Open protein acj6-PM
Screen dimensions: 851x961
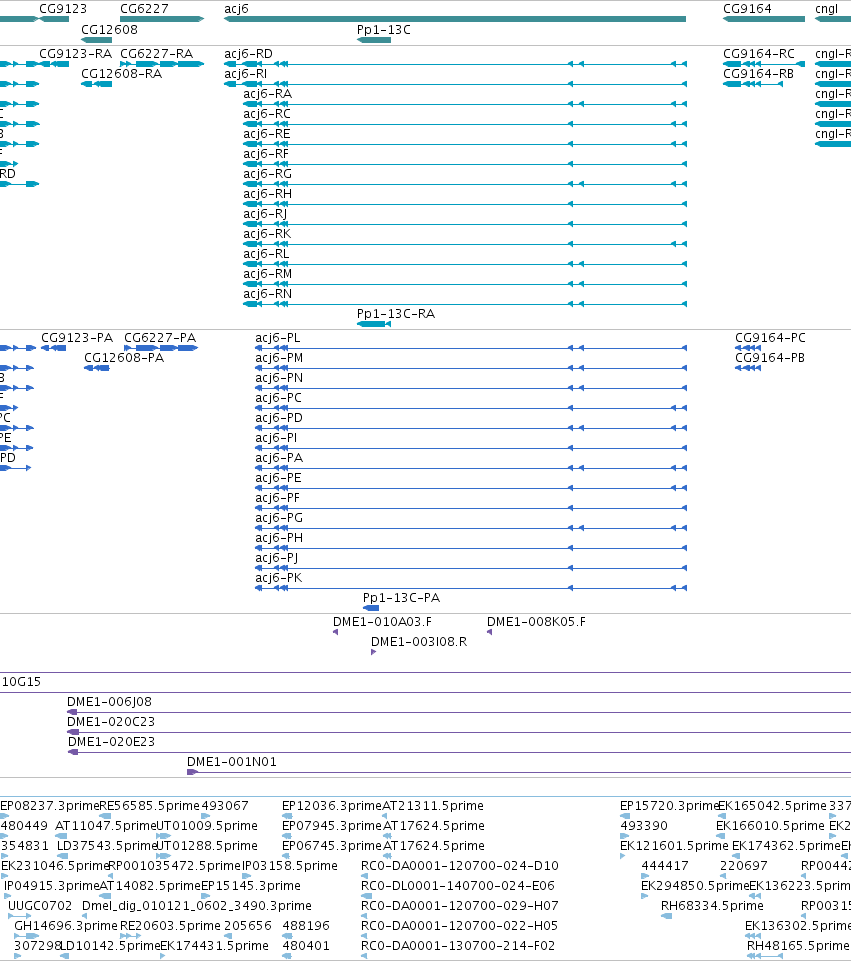pos(279,358)
